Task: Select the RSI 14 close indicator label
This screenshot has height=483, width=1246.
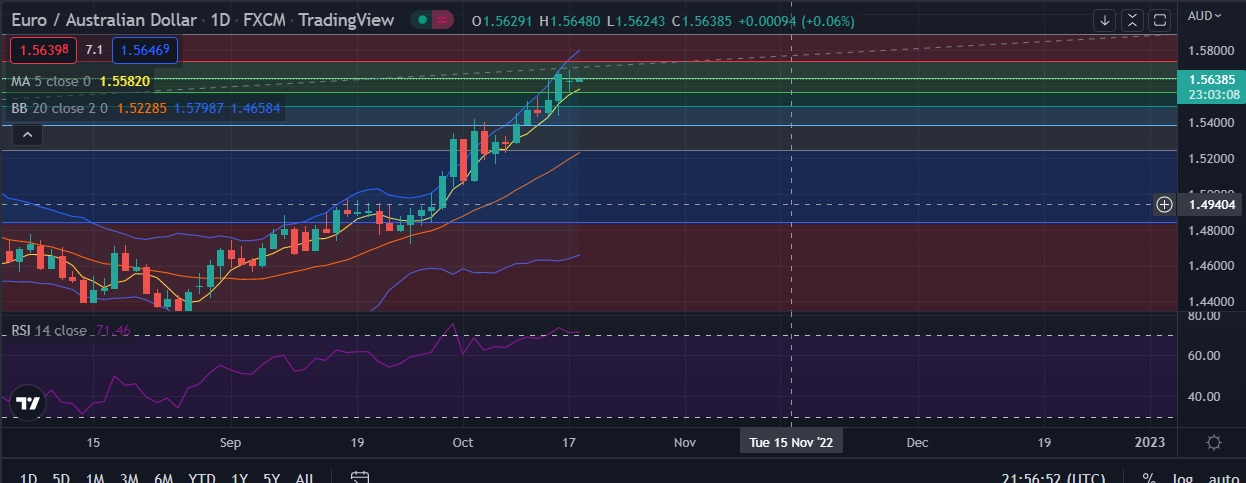Action: (48, 330)
